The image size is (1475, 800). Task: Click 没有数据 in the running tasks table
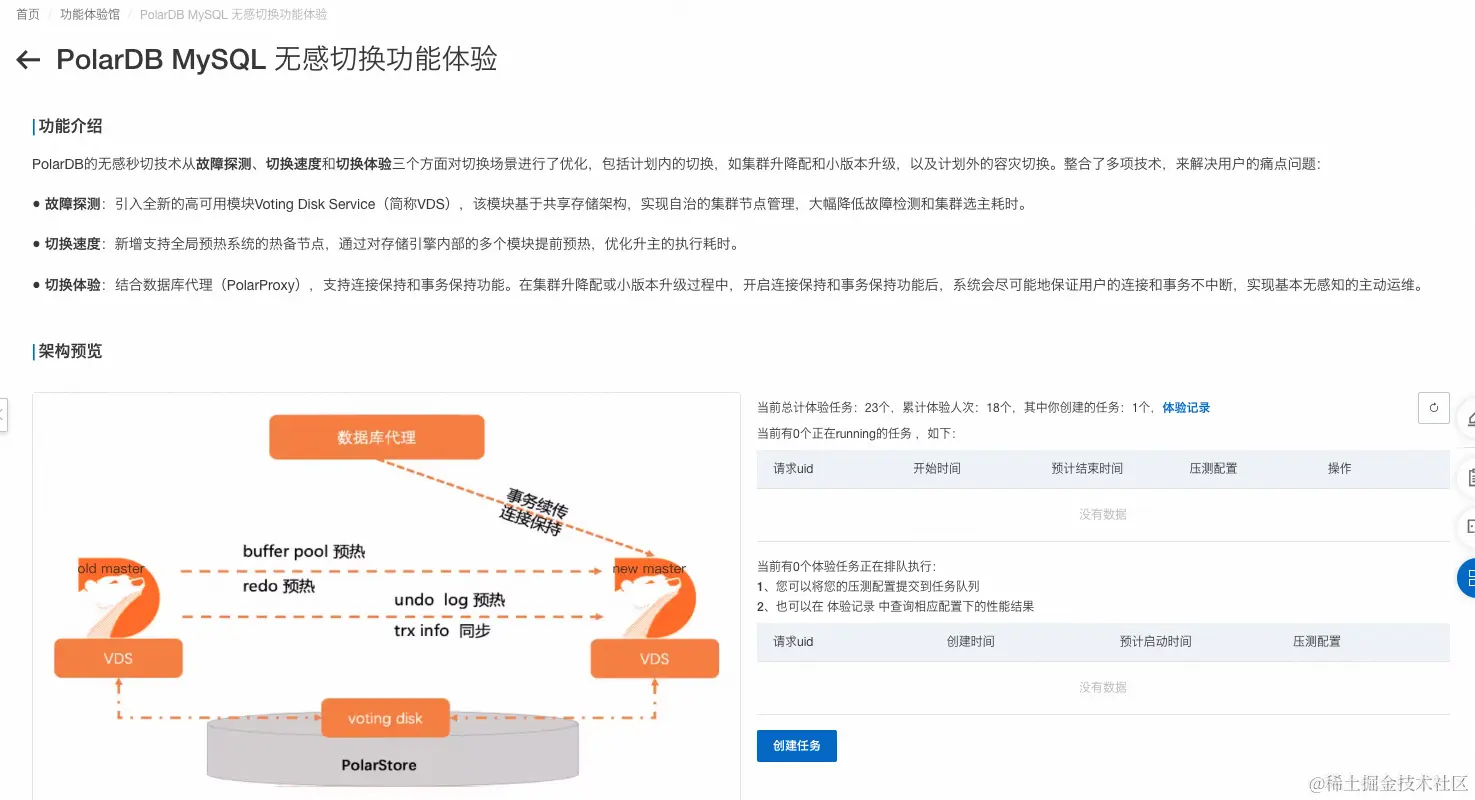click(x=1103, y=514)
